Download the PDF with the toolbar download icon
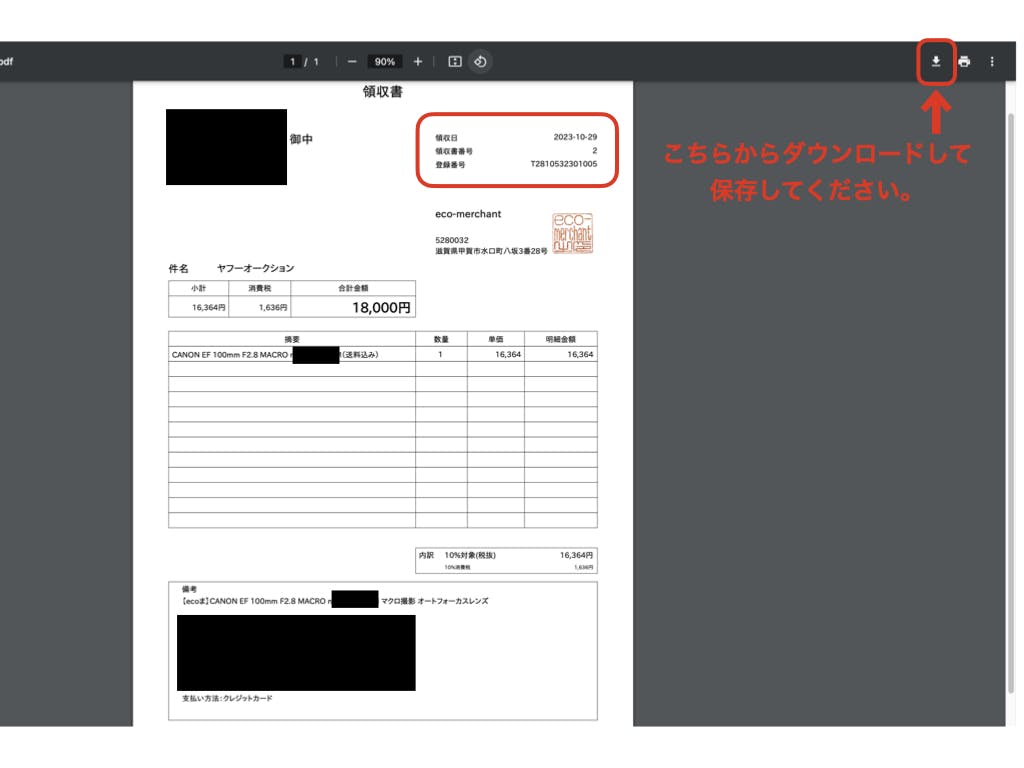Viewport: 1024px width, 768px height. (936, 61)
